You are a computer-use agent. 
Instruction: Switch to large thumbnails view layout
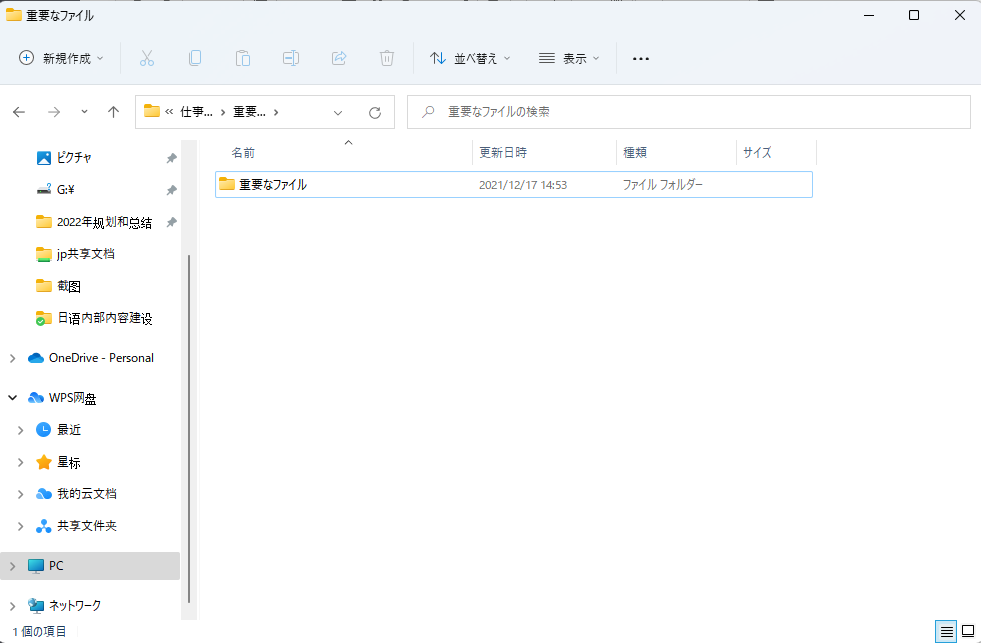(x=968, y=631)
